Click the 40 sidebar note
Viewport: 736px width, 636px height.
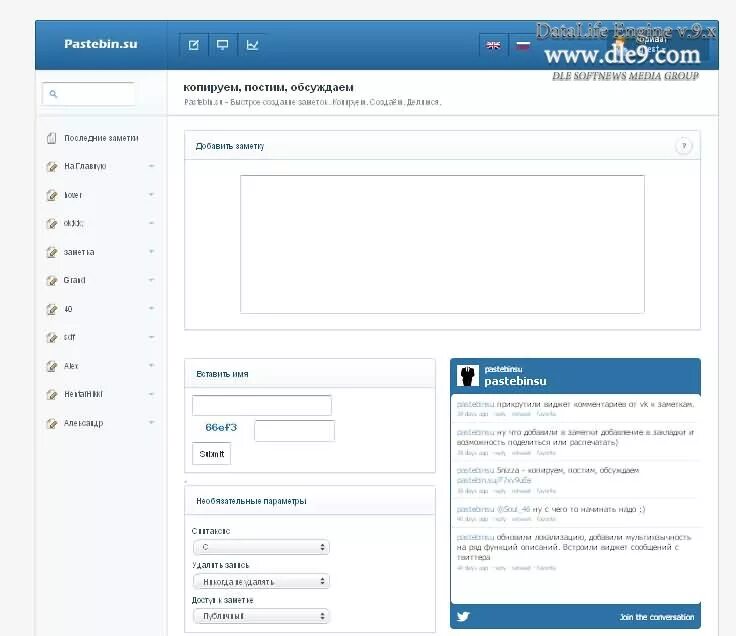pyautogui.click(x=68, y=309)
